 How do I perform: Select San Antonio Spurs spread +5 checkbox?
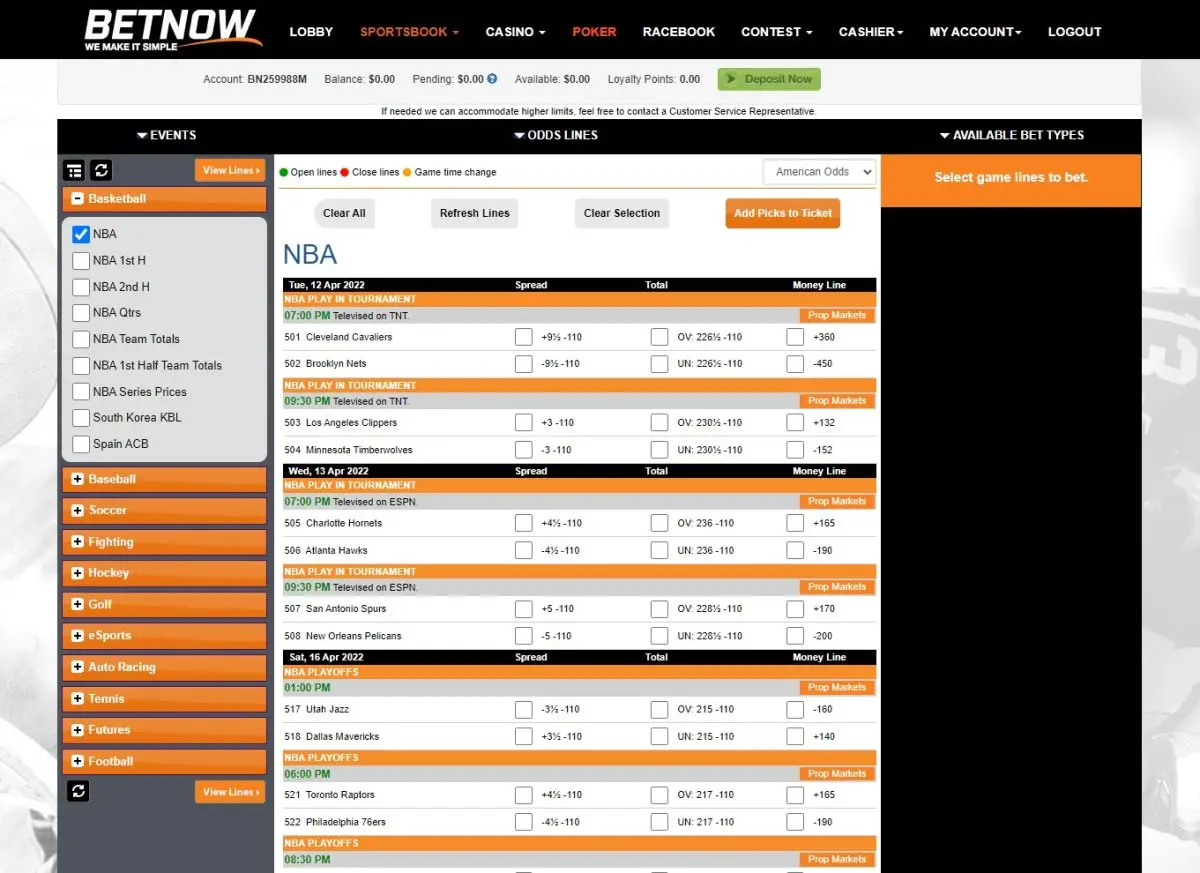[523, 609]
